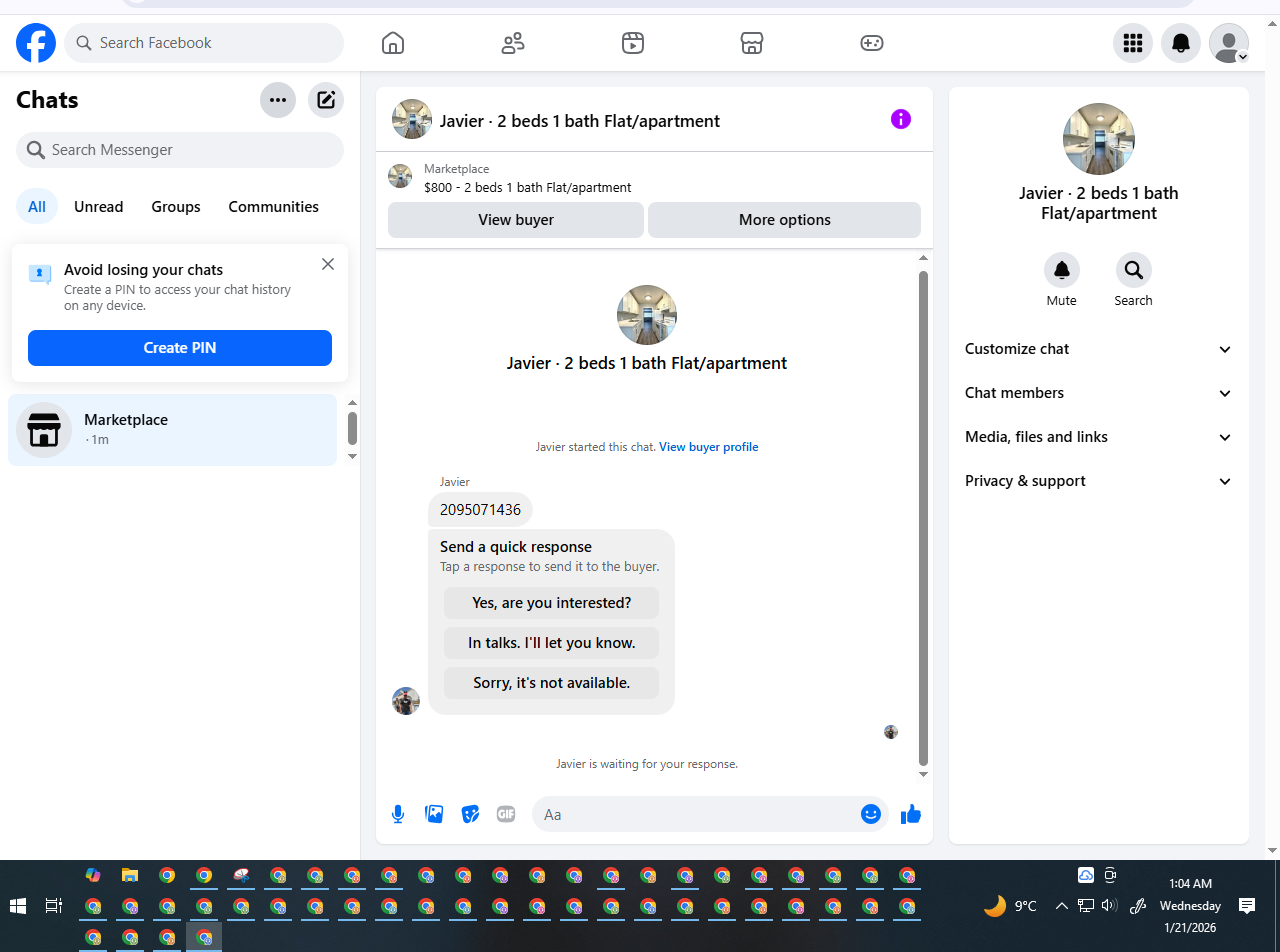
Task: Open Chats options three-dot menu
Action: tap(278, 100)
